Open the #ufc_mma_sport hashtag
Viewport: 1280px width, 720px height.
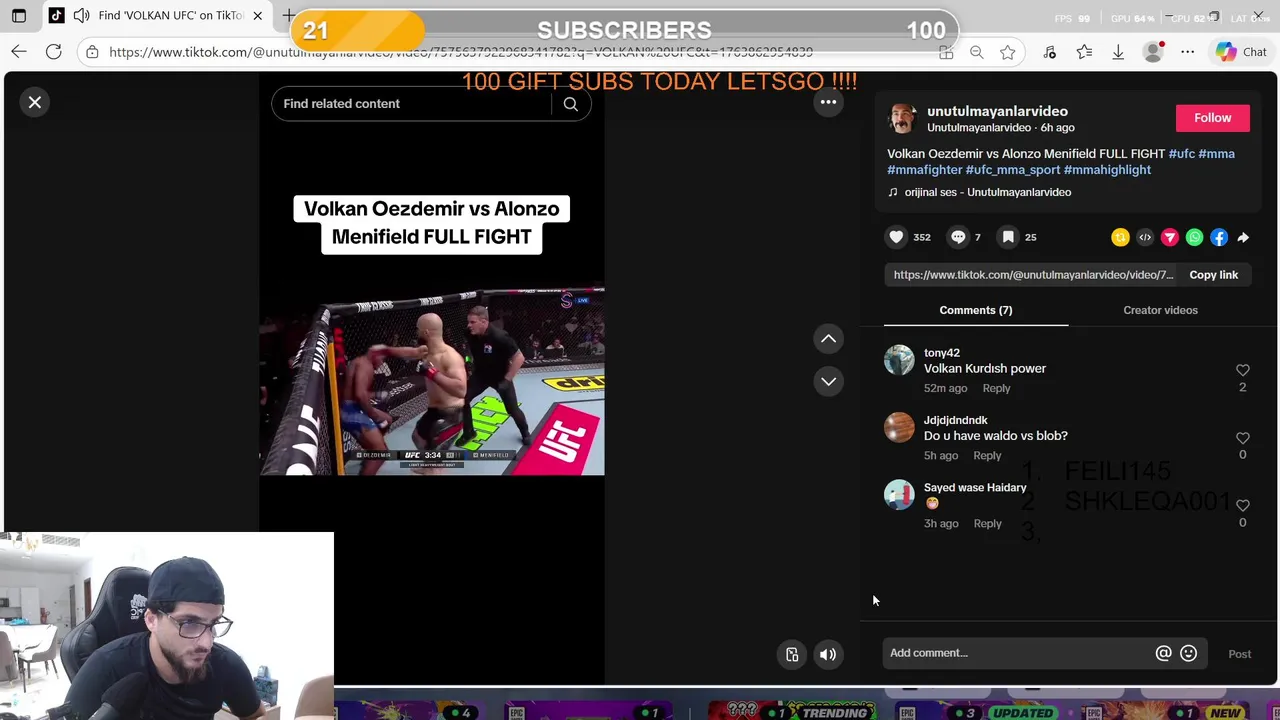1012,170
